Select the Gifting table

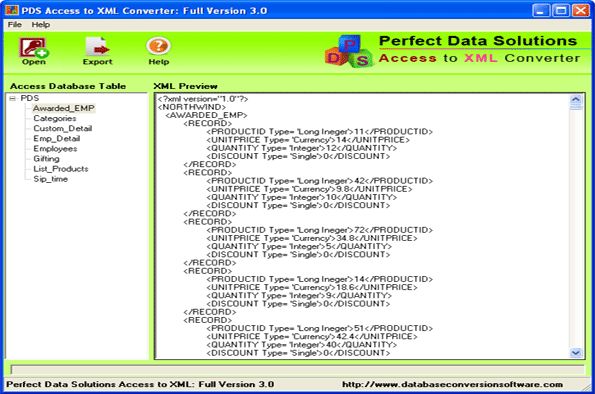(46, 159)
